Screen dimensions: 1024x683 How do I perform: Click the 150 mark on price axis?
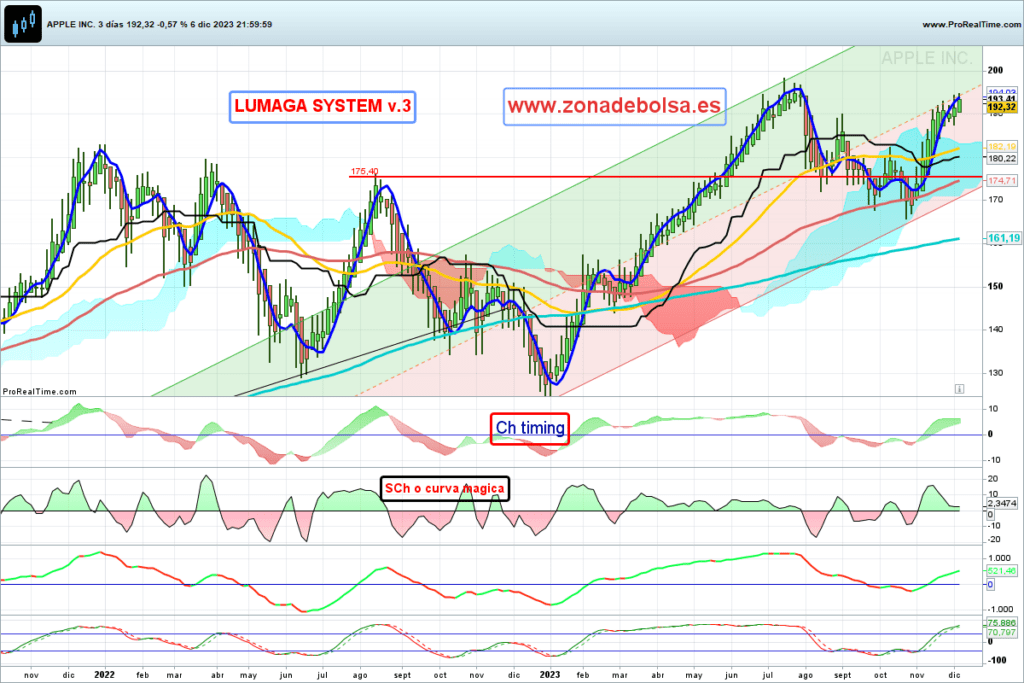pyautogui.click(x=995, y=286)
